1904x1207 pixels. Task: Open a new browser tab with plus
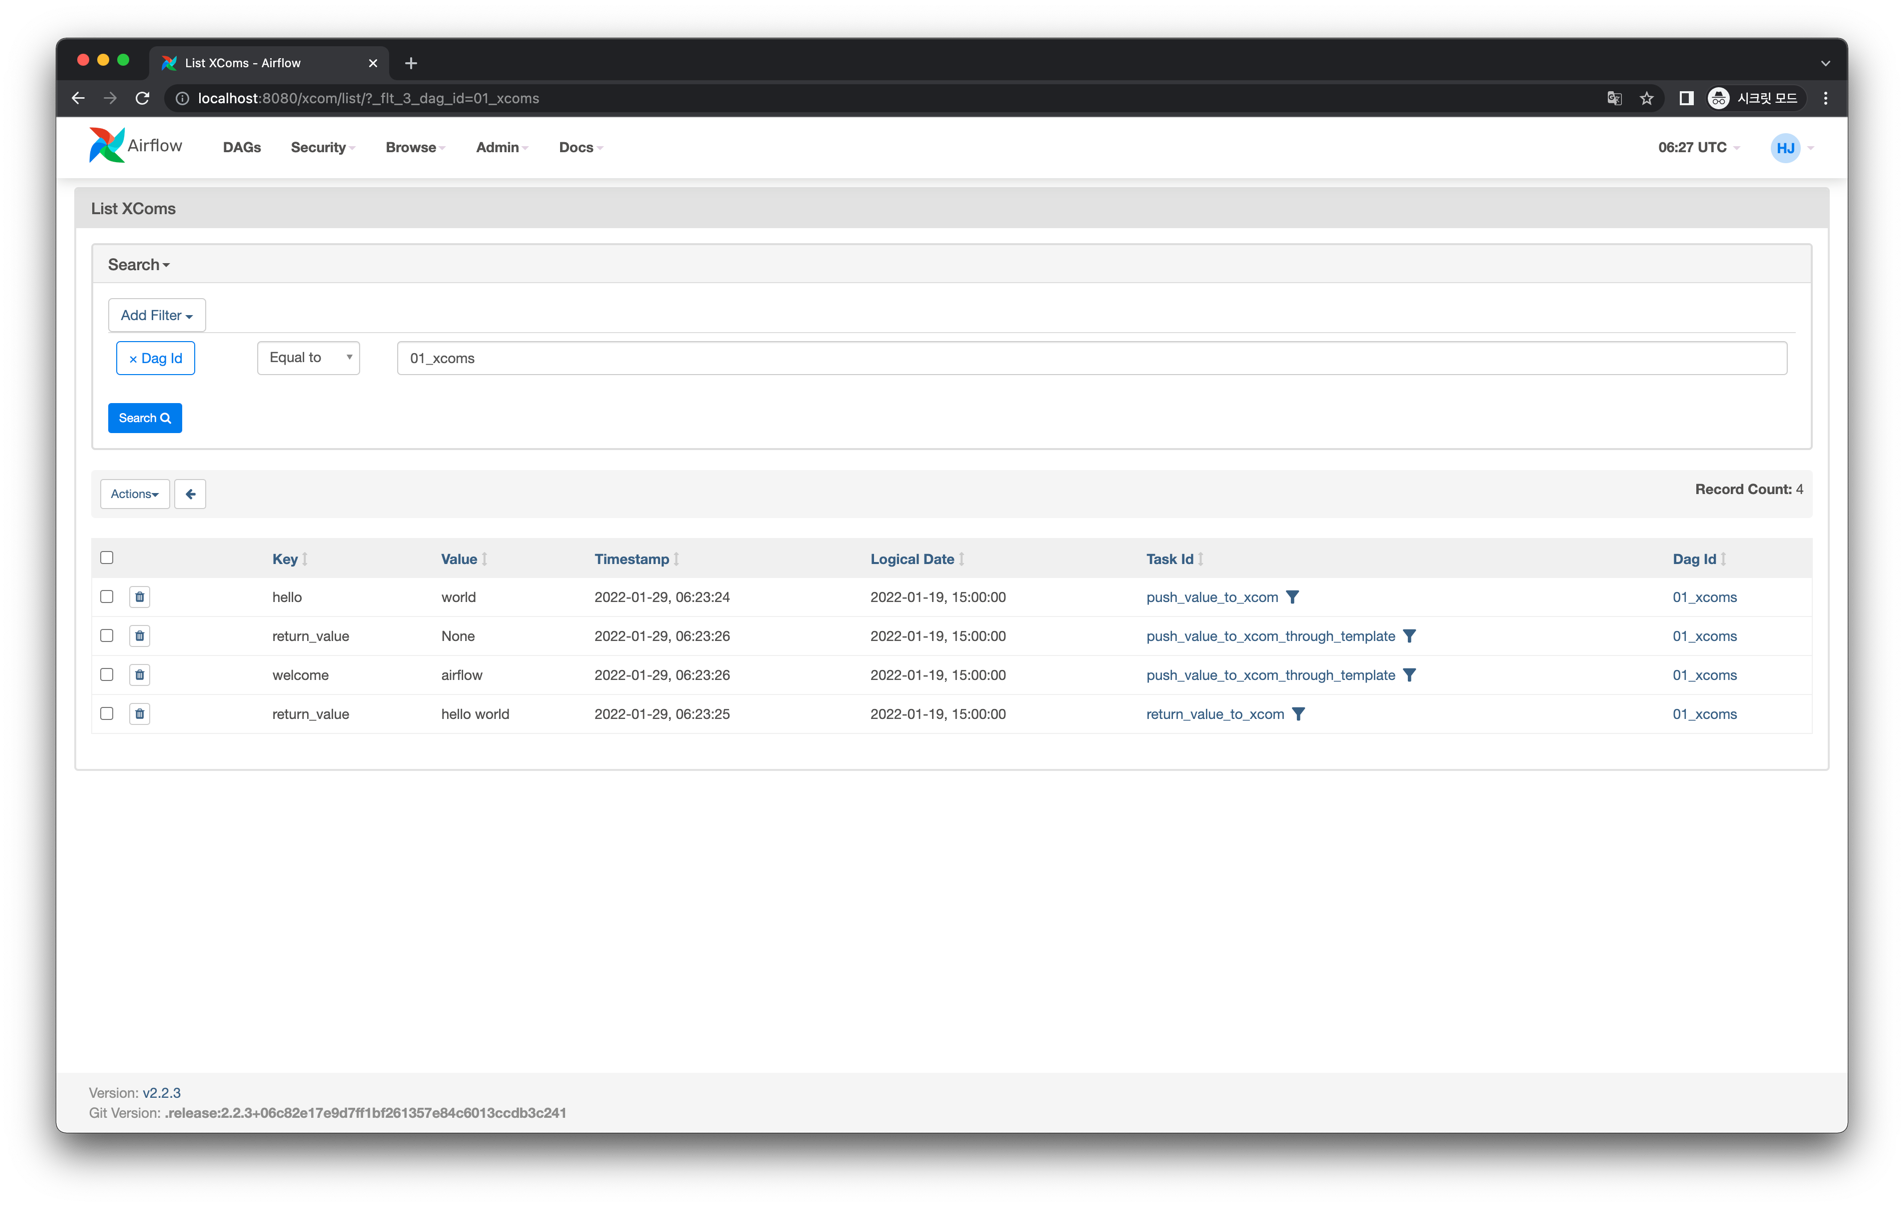[411, 63]
